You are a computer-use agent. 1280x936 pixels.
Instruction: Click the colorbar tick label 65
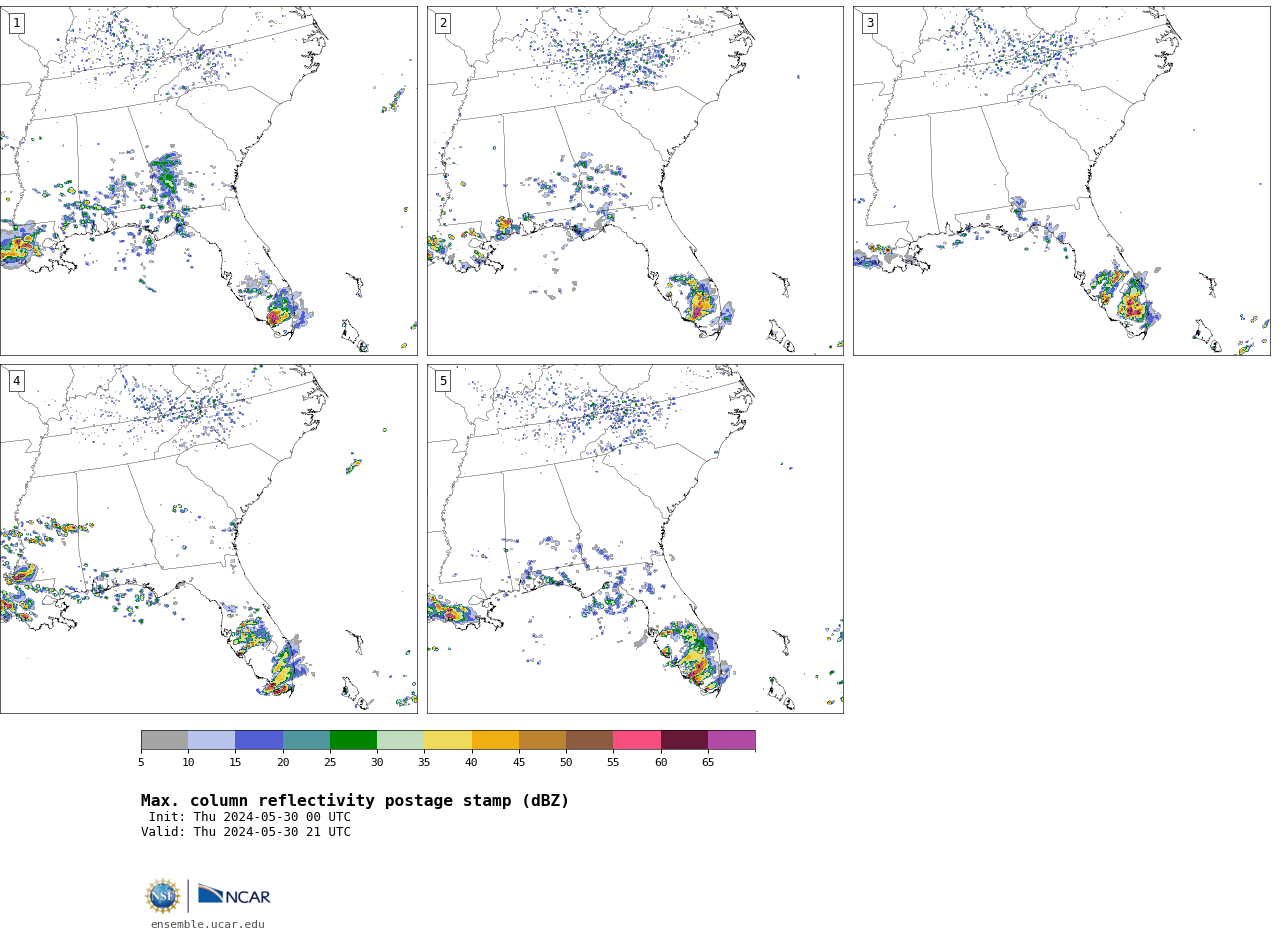(708, 763)
